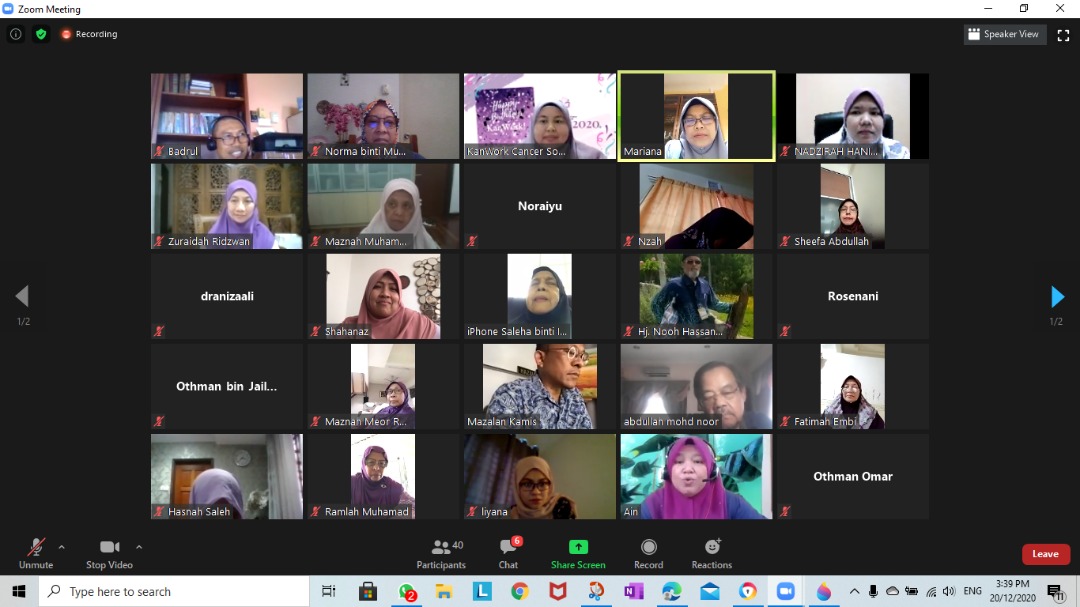Click ENG language indicator
This screenshot has width=1080, height=607.
pos(973,591)
